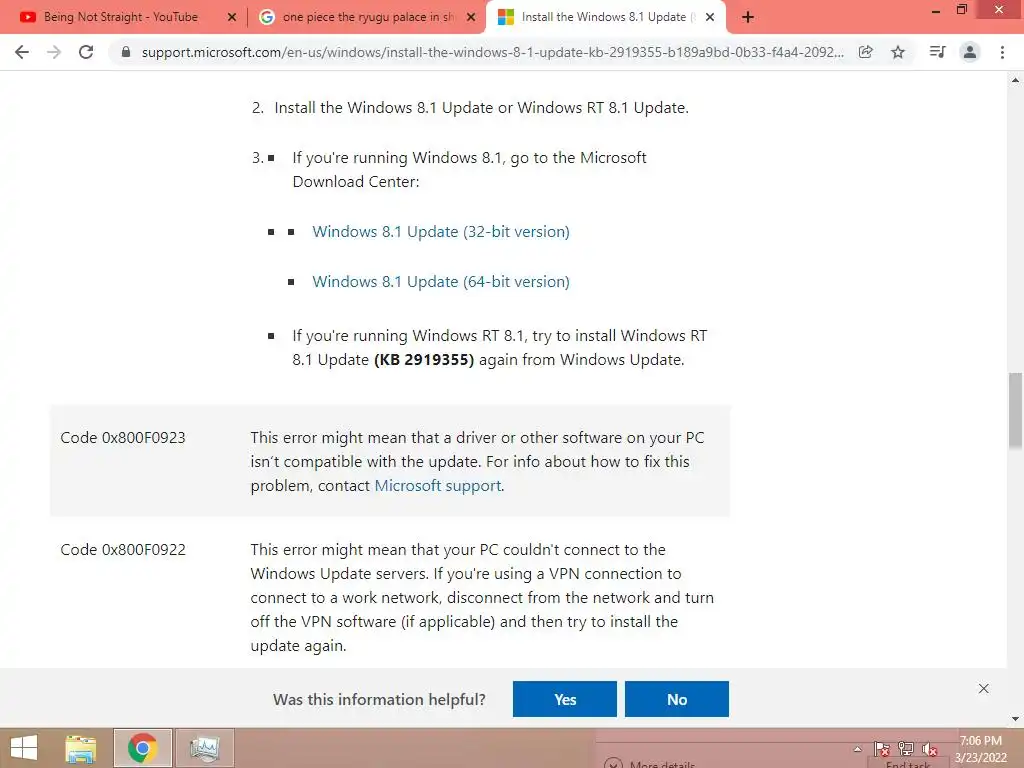Open the media controls icon
This screenshot has height=768, width=1024.
pyautogui.click(x=937, y=52)
